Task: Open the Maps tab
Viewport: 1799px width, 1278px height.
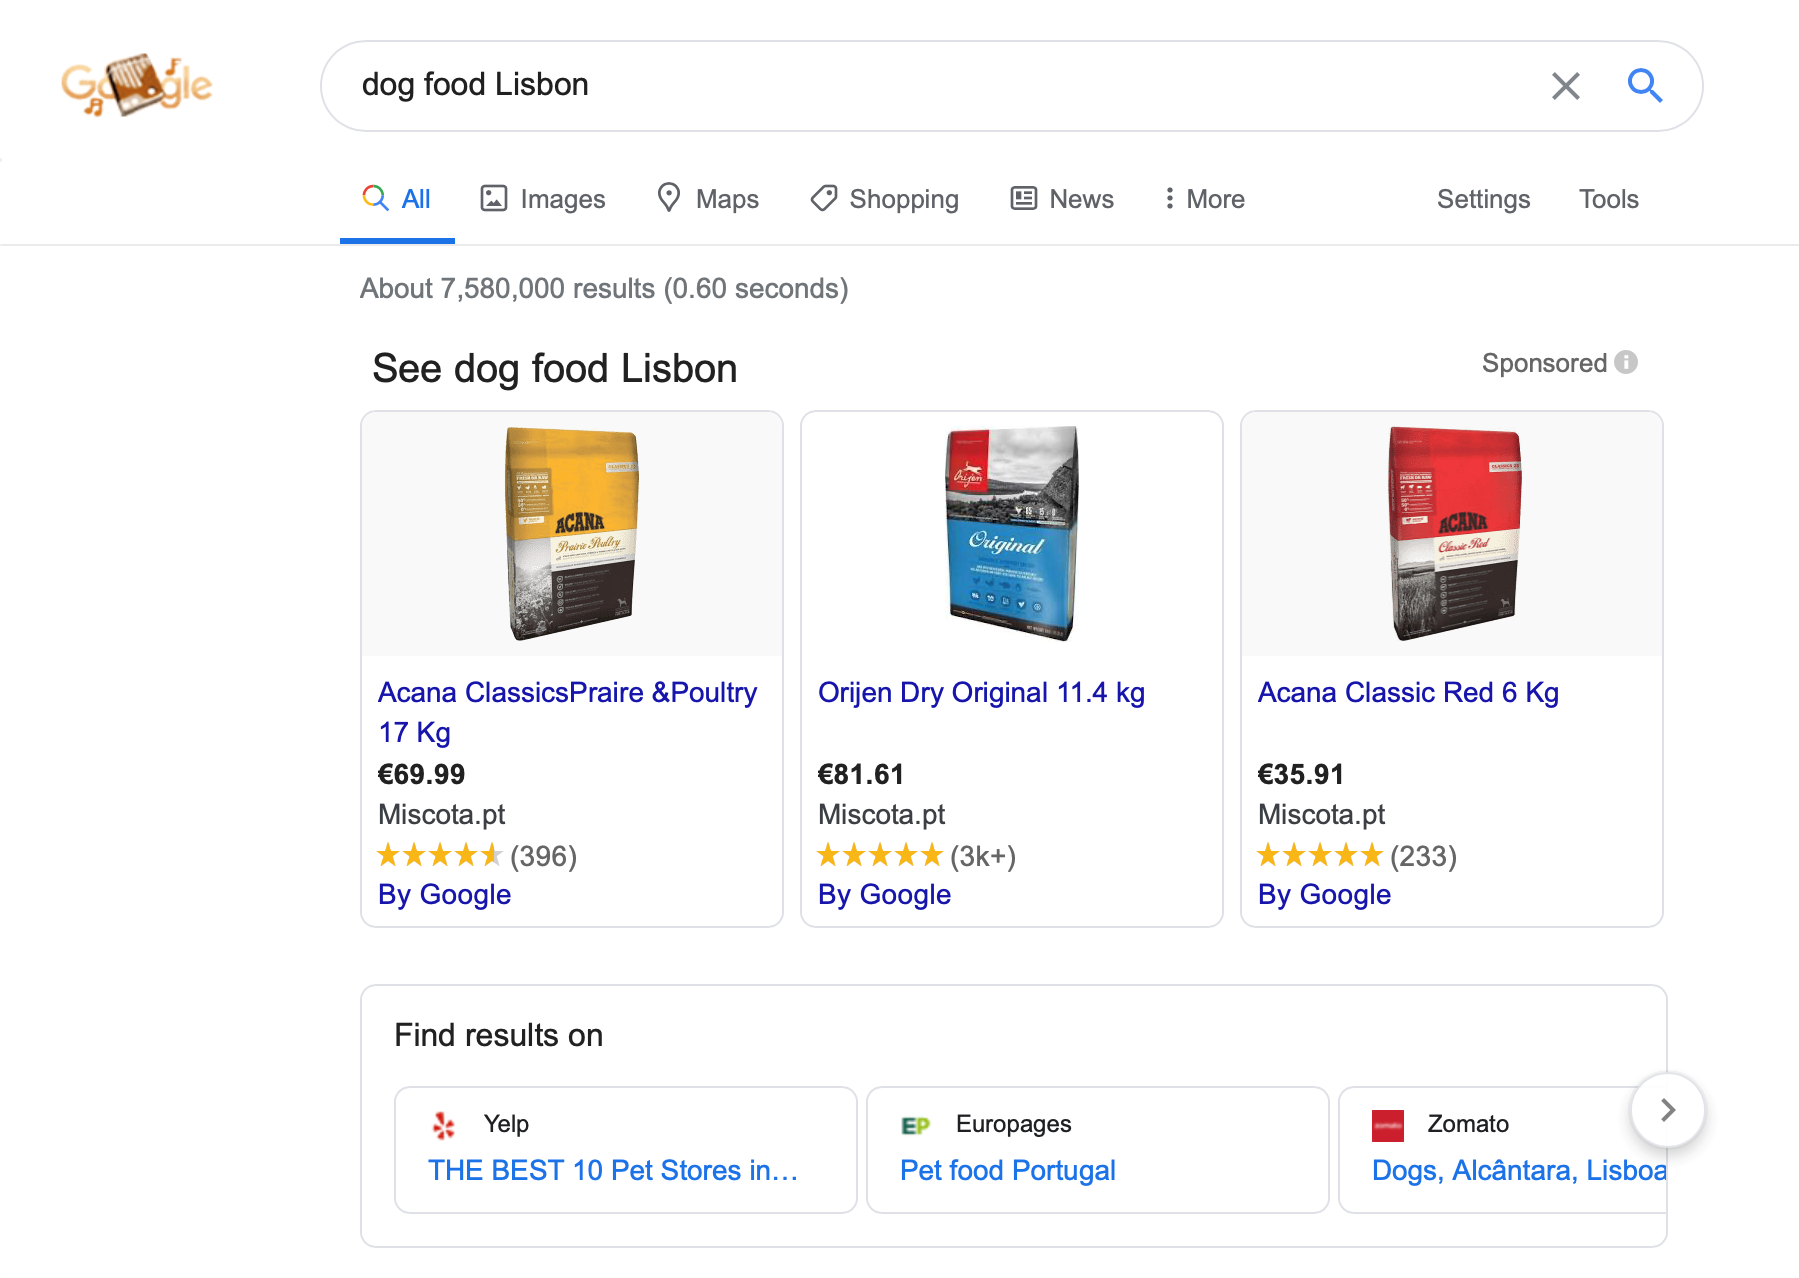Action: pyautogui.click(x=708, y=199)
